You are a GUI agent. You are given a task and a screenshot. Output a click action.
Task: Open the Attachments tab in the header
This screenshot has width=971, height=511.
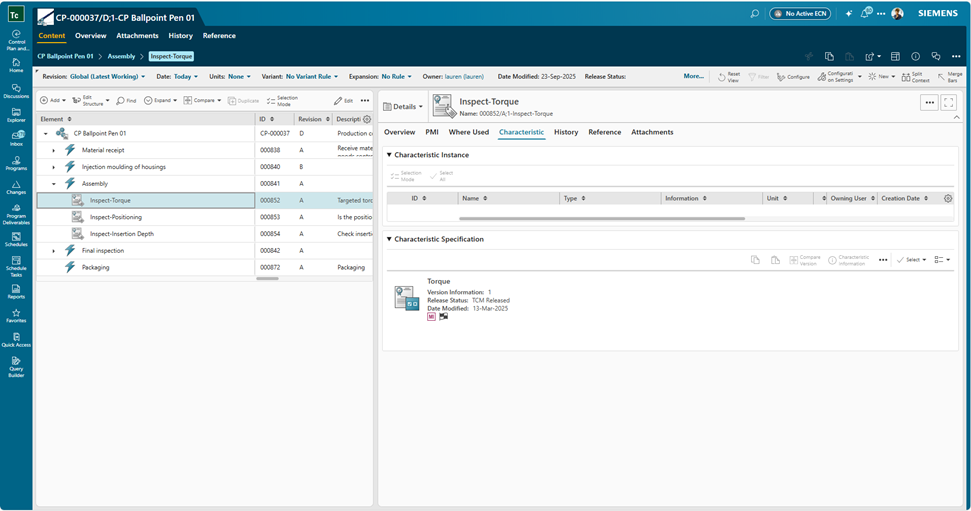click(137, 36)
